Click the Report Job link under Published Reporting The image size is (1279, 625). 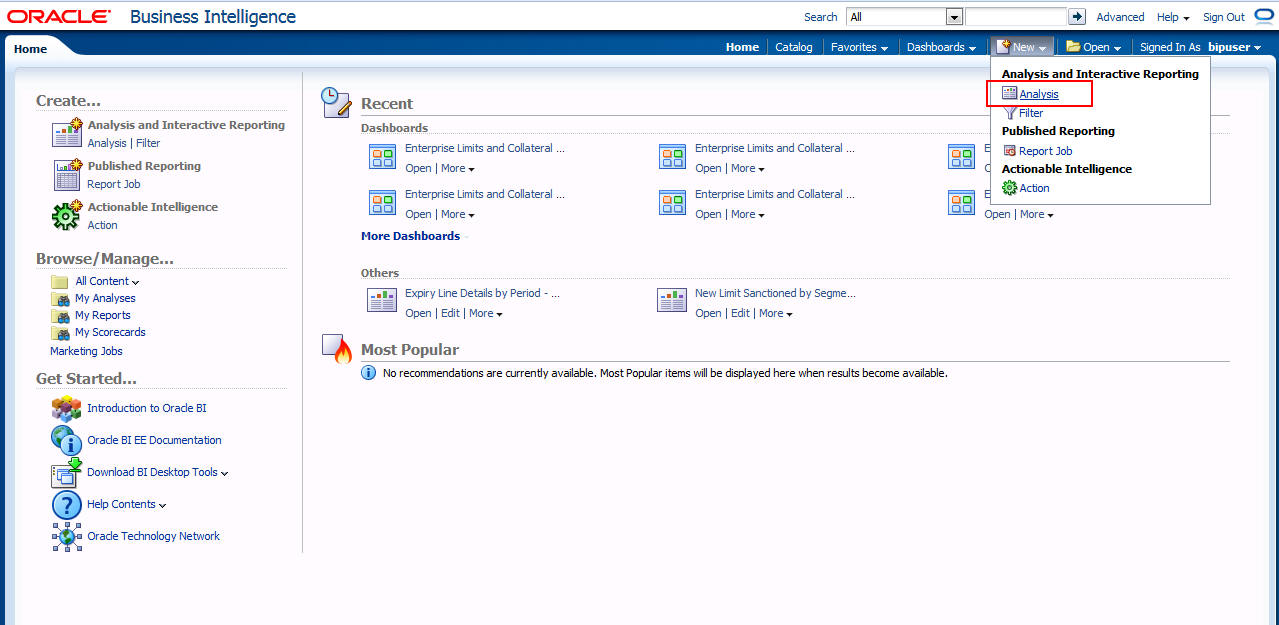point(114,184)
